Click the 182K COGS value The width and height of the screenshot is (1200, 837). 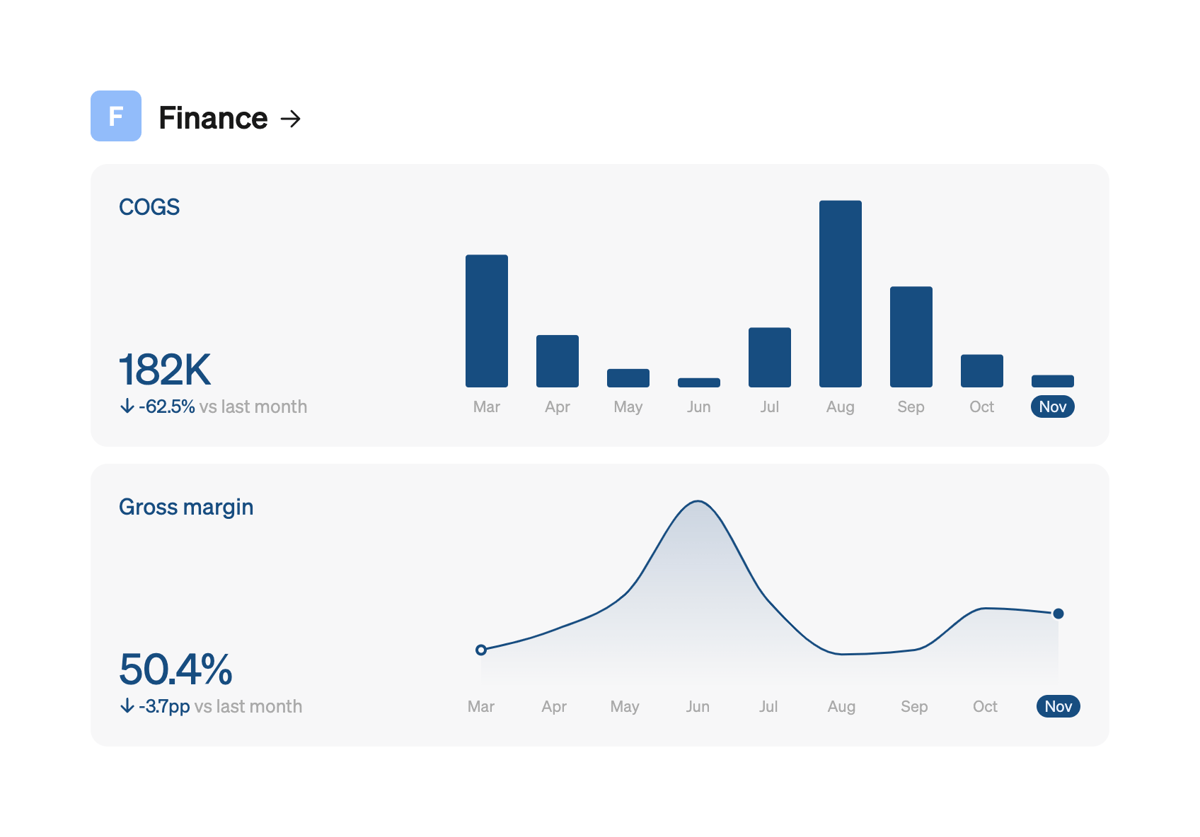click(164, 370)
